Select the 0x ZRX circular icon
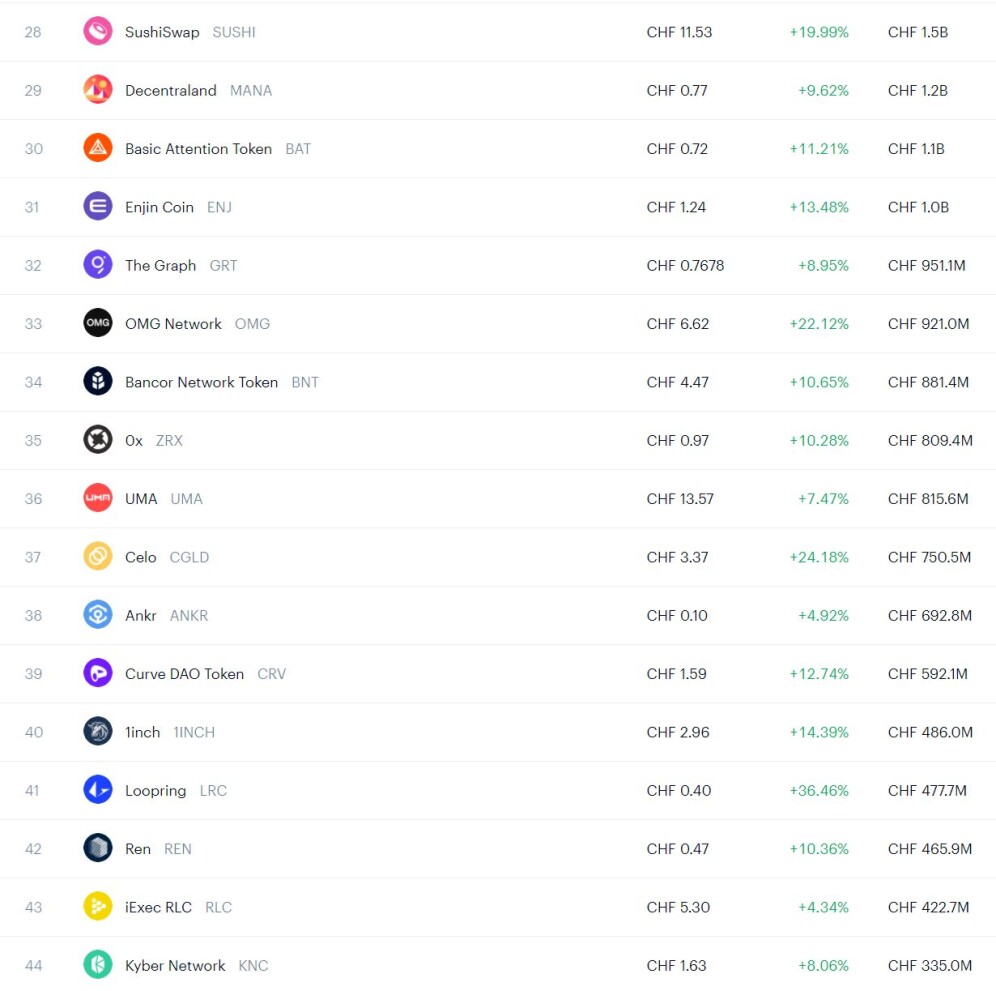This screenshot has width=996, height=991. click(98, 440)
